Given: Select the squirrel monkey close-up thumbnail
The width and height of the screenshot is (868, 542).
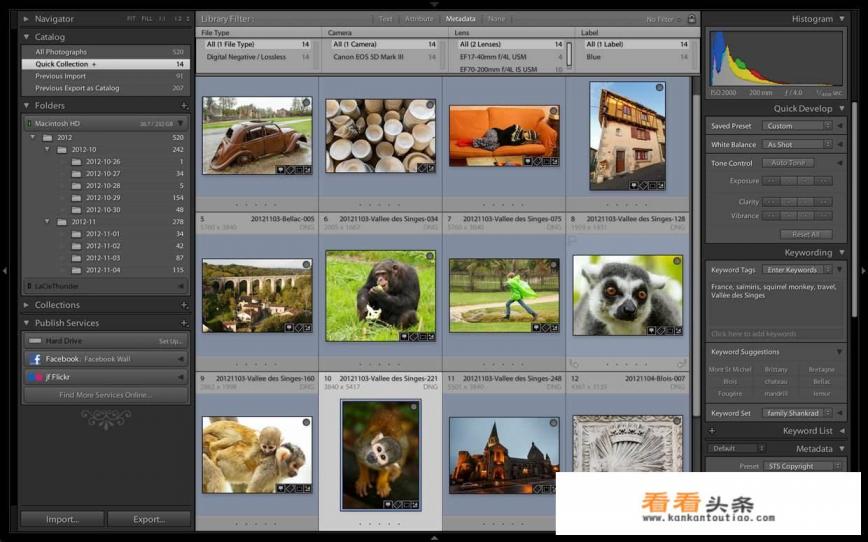Looking at the screenshot, I should pyautogui.click(x=380, y=455).
